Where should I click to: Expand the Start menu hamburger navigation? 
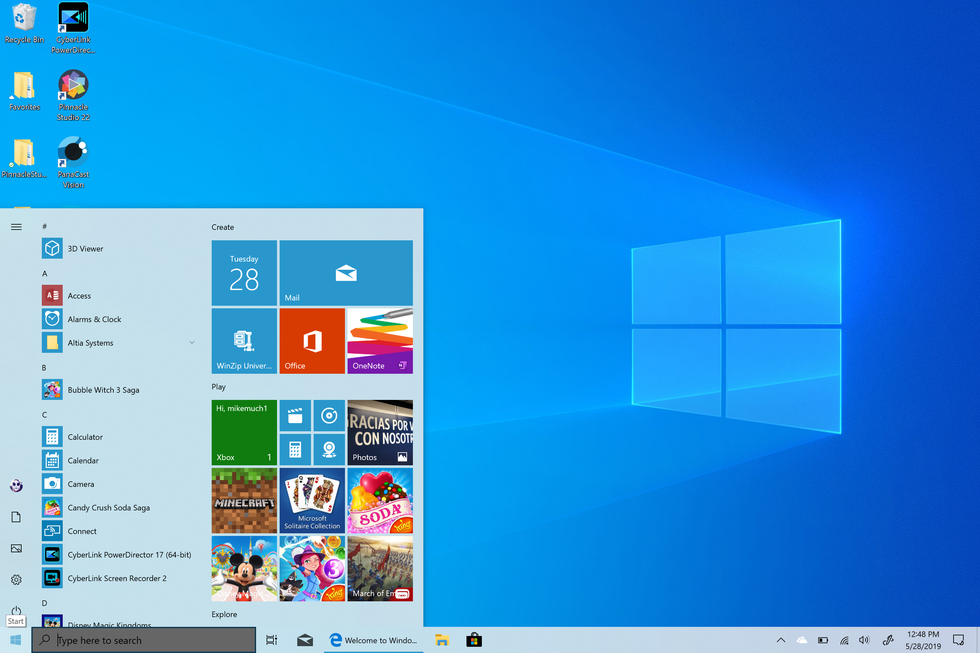(16, 226)
